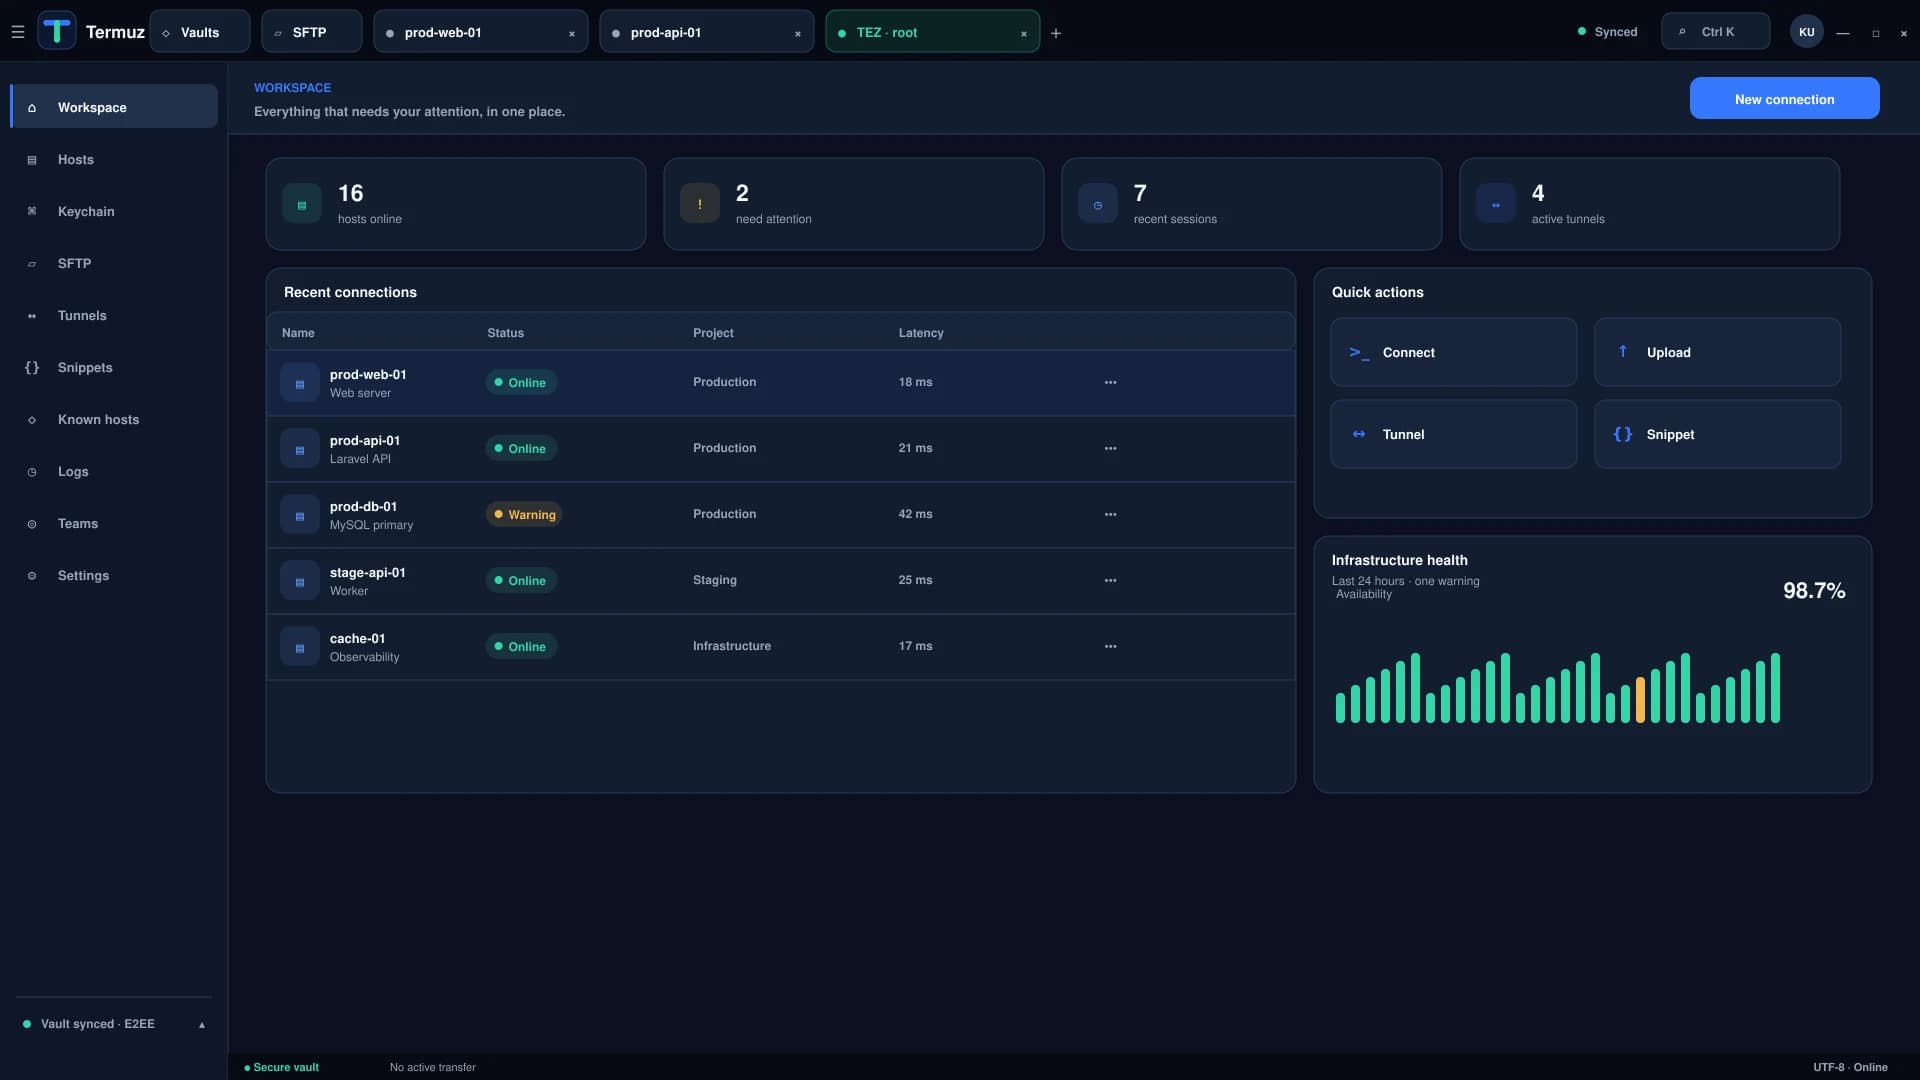Click the Warning status badge for prod-db-01
This screenshot has width=1920, height=1080.
coord(524,514)
